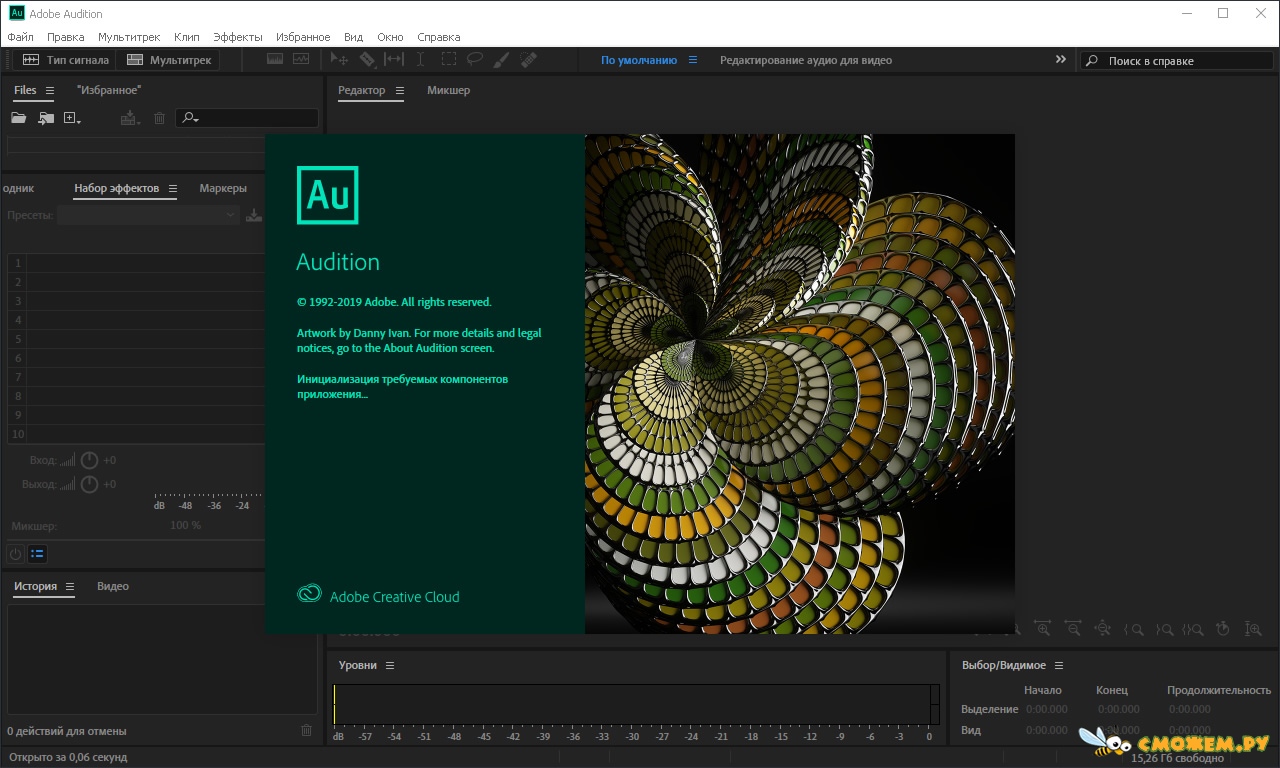Open the Справка menu
This screenshot has height=768, width=1280.
point(439,37)
